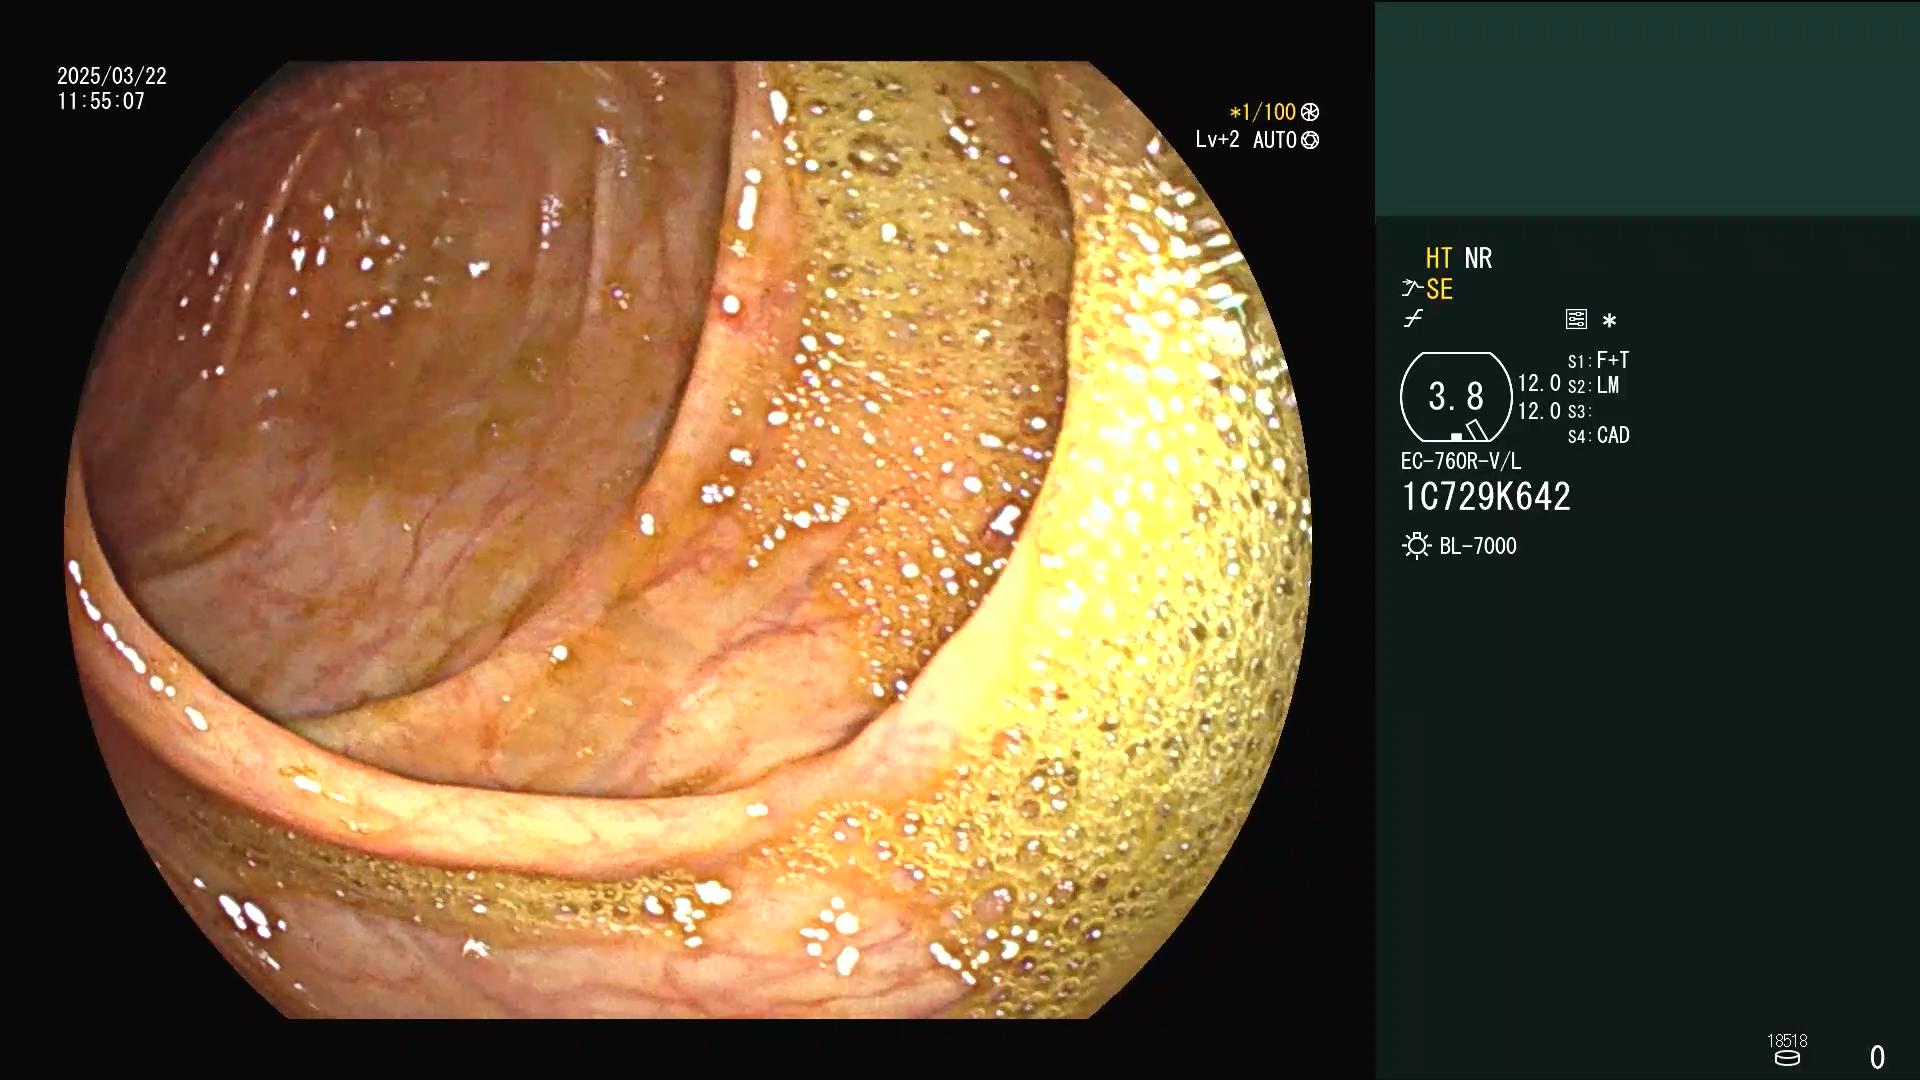Click the serial number 1C729K642
Image resolution: width=1920 pixels, height=1080 pixels.
1486,497
